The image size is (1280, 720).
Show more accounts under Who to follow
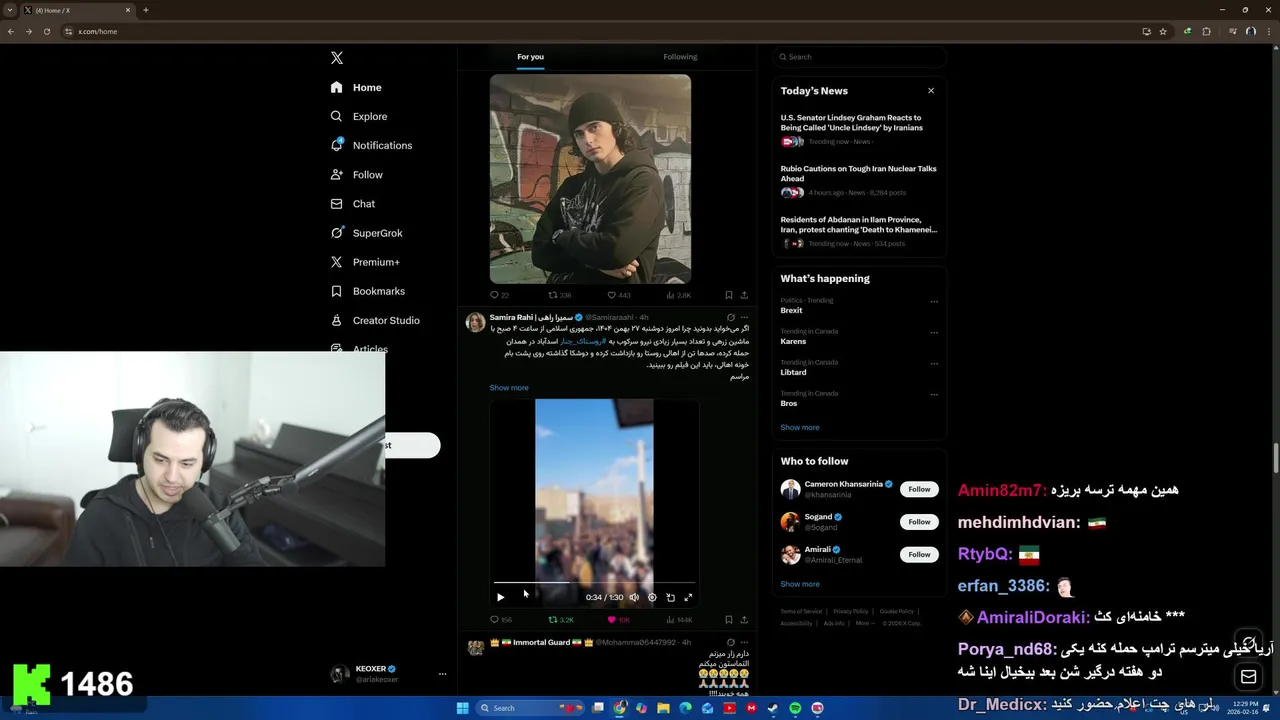coord(800,584)
